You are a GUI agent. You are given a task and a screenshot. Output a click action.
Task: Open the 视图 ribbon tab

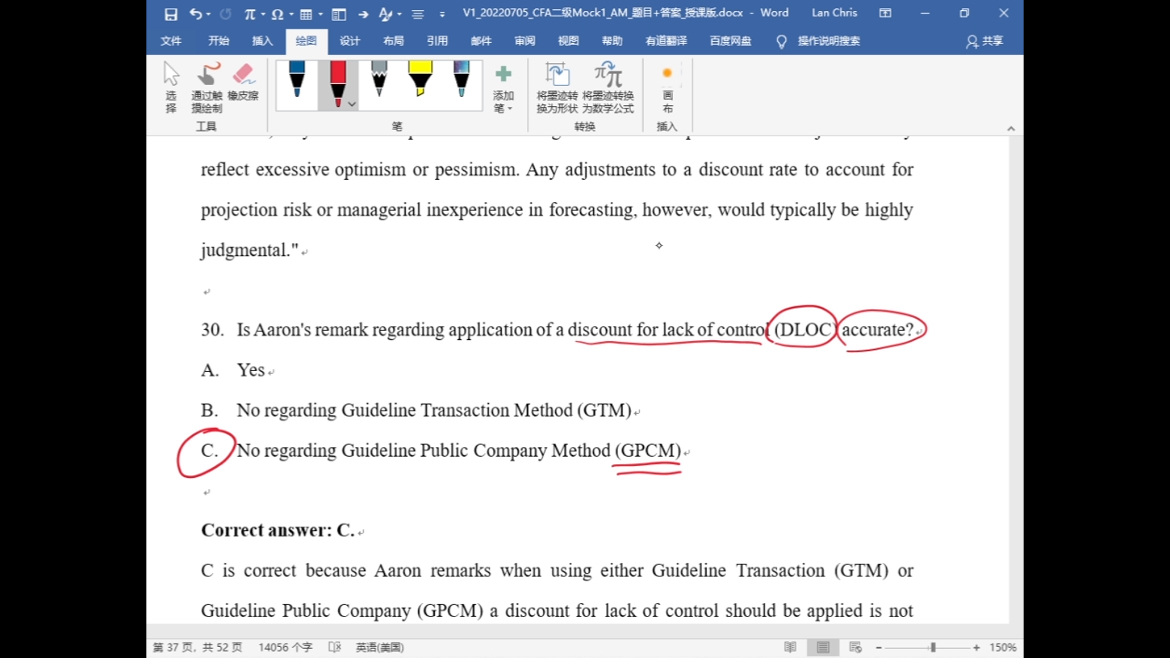(x=569, y=41)
